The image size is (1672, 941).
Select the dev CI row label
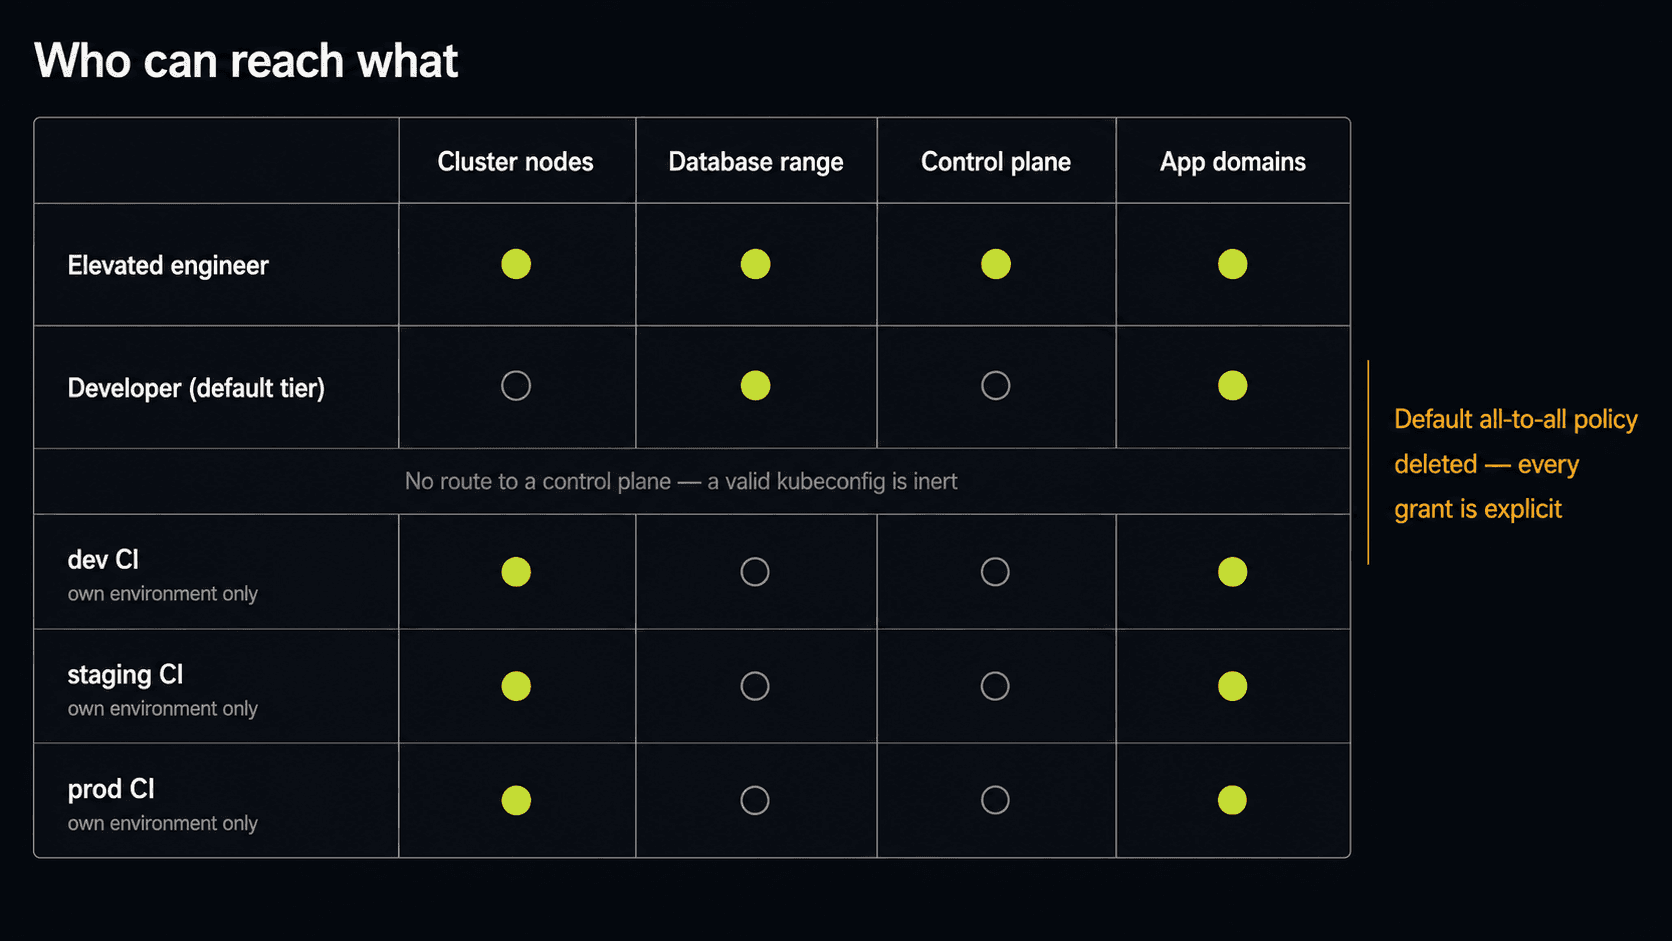point(103,560)
